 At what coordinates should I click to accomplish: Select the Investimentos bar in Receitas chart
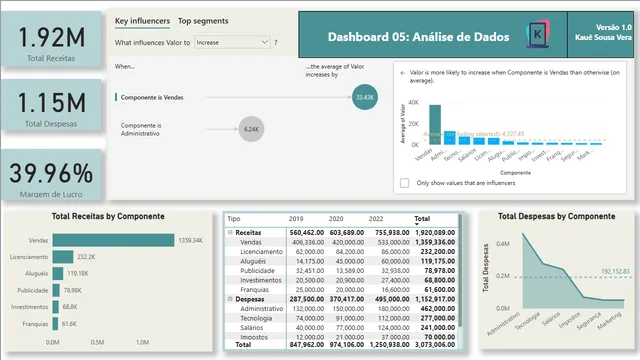tap(56, 307)
